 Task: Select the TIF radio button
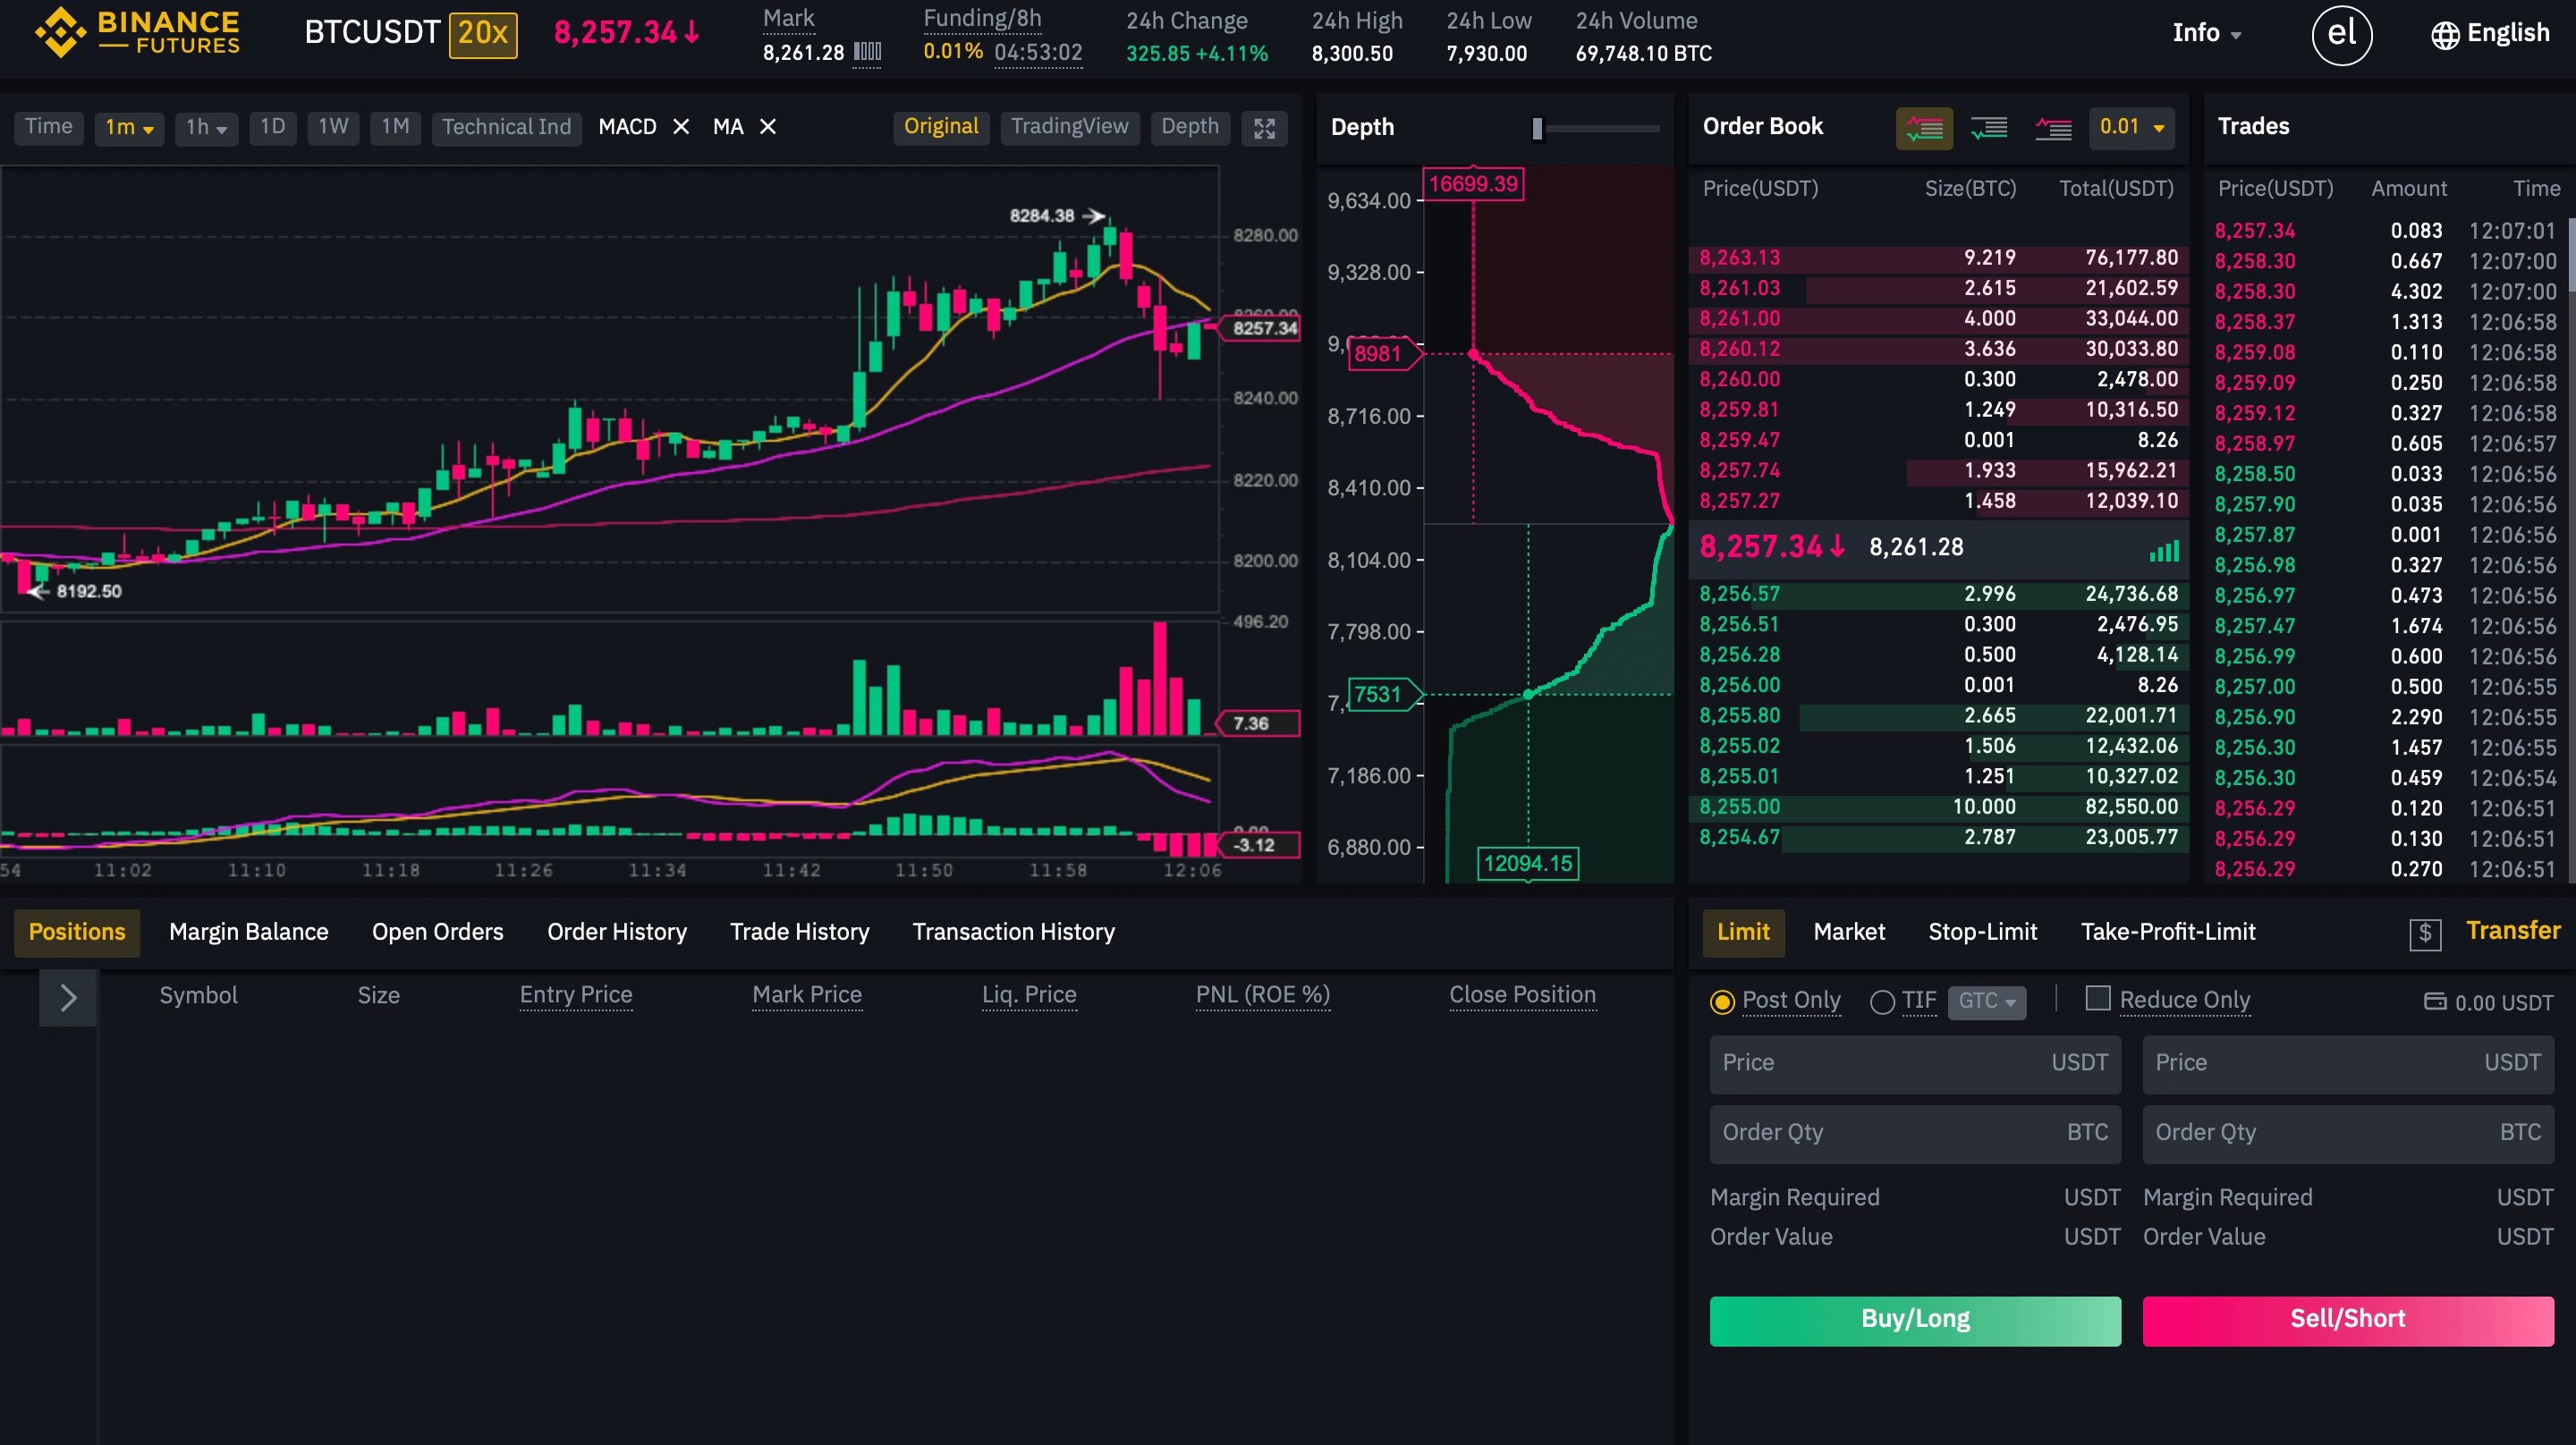click(1882, 1002)
